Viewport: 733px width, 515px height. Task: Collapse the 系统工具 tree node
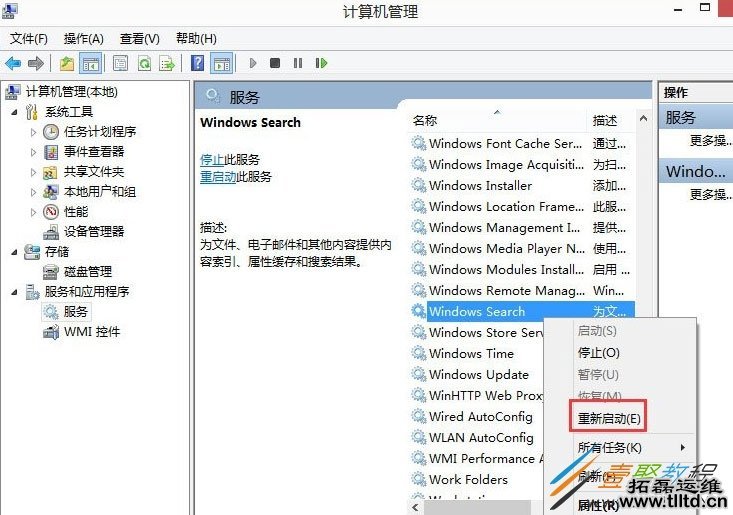coord(14,112)
